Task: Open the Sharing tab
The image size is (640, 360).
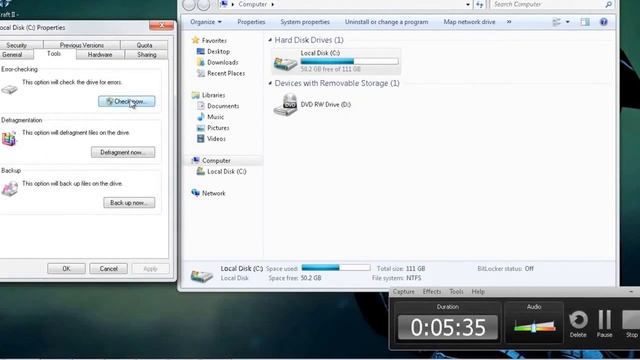Action: [x=147, y=54]
